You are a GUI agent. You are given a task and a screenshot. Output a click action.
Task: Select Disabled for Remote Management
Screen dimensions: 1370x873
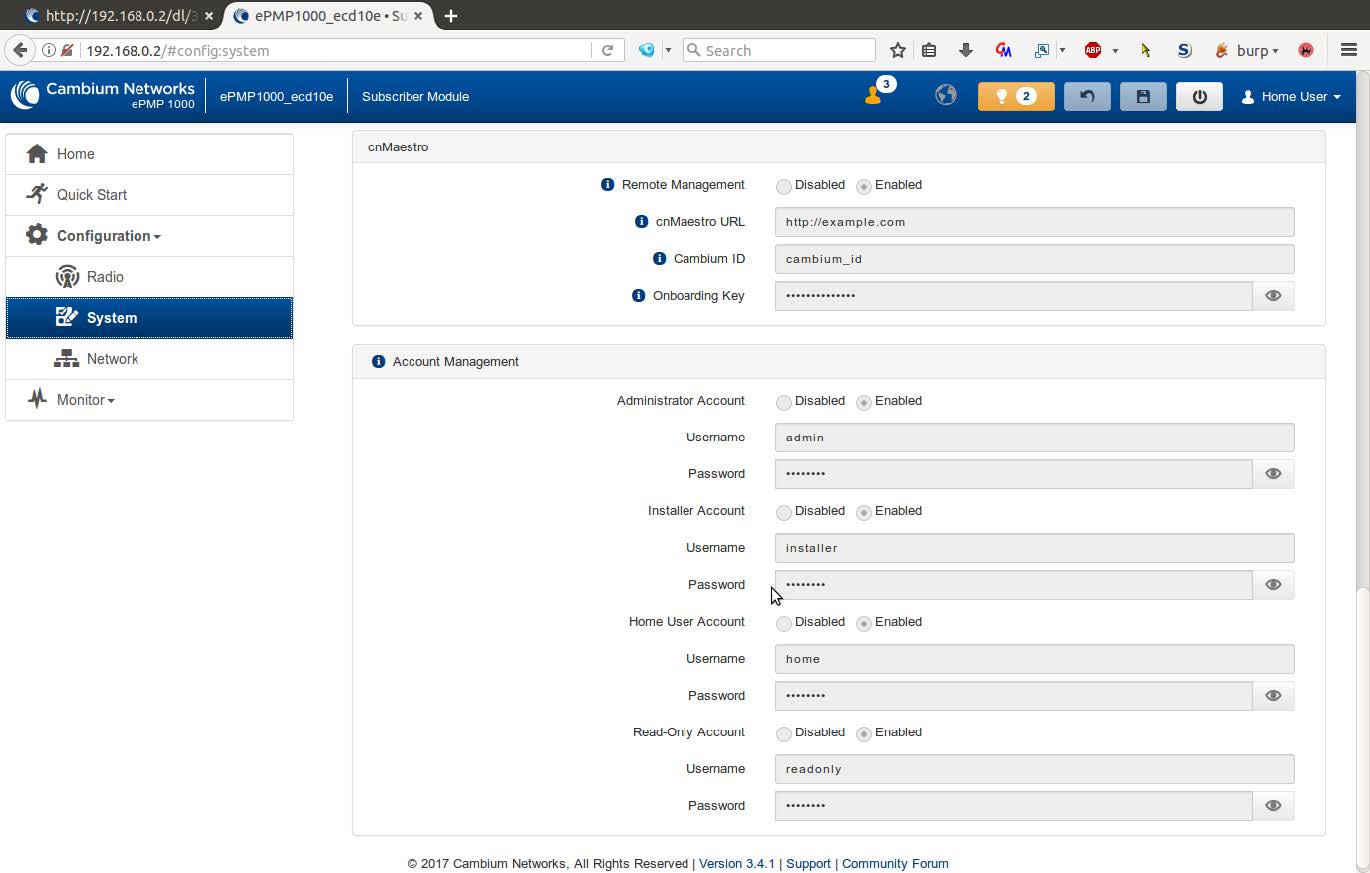pos(784,186)
